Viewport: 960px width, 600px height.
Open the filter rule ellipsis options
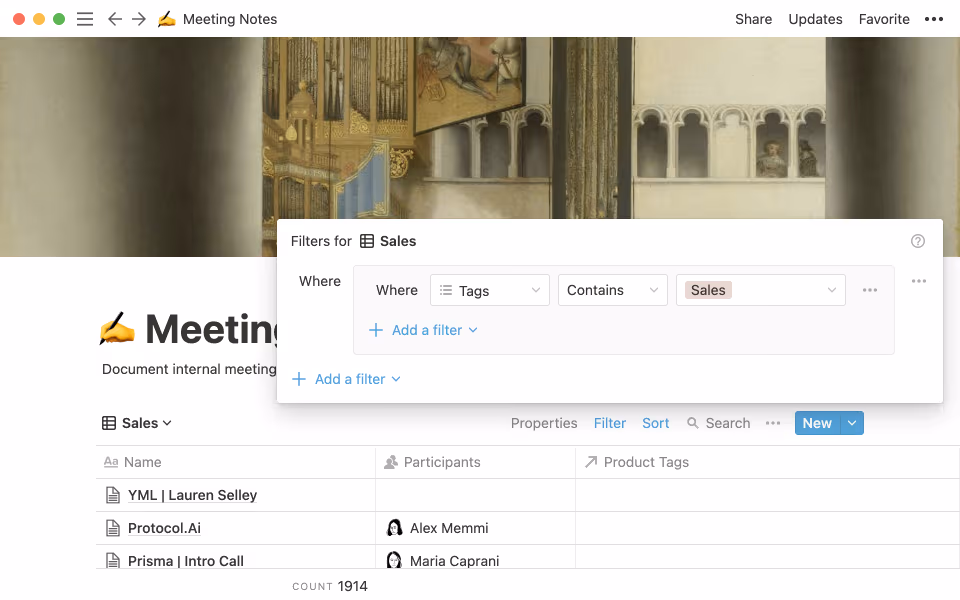pyautogui.click(x=869, y=289)
